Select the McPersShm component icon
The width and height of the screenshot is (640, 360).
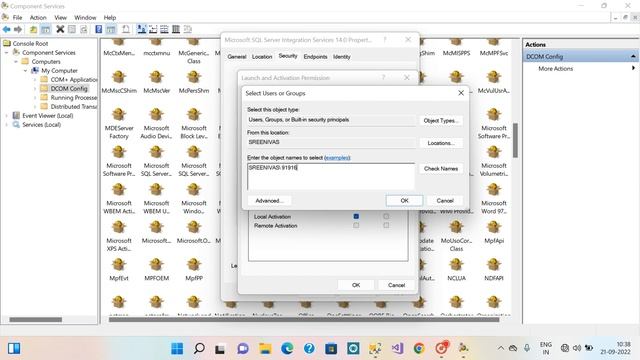tap(194, 82)
